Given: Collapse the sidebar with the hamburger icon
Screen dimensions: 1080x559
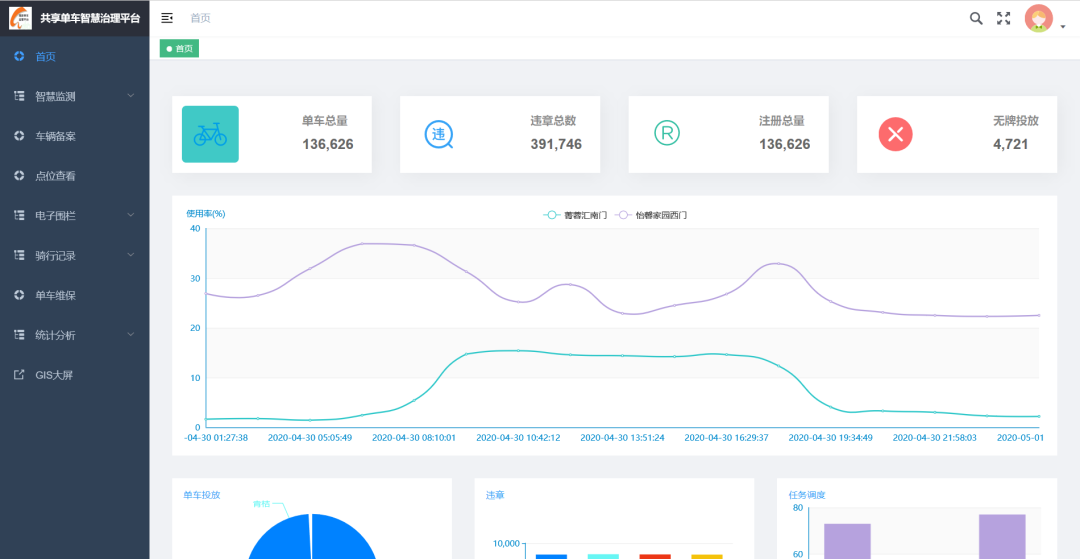Looking at the screenshot, I should click(x=167, y=18).
